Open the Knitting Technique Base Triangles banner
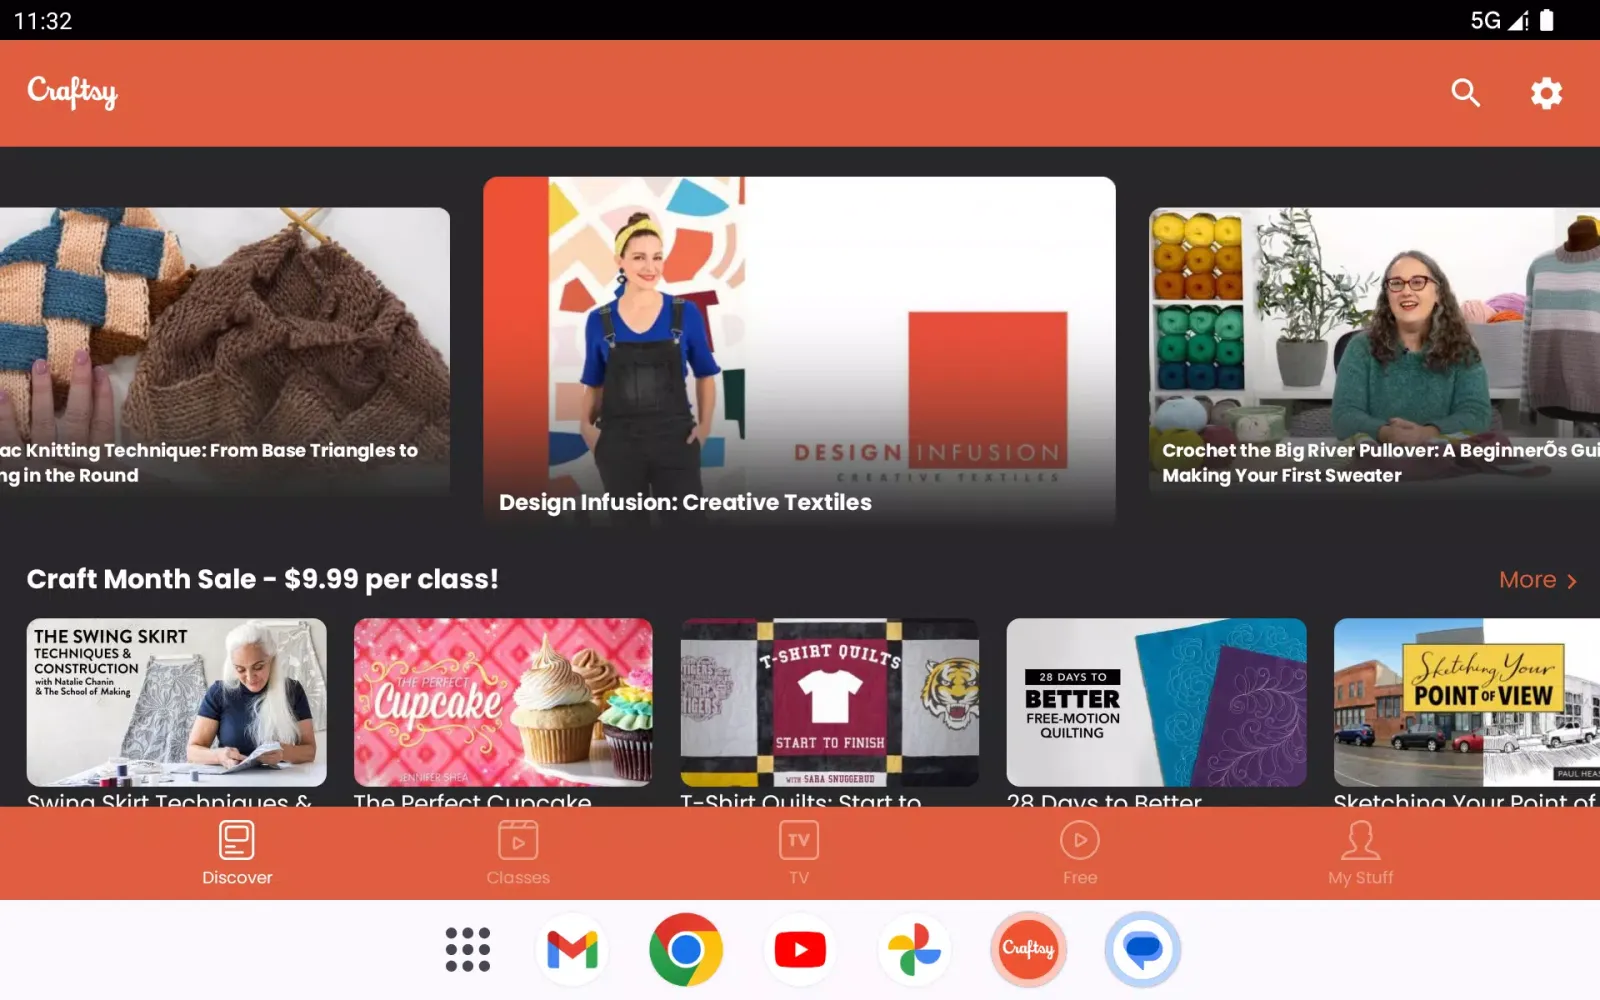 tap(225, 352)
